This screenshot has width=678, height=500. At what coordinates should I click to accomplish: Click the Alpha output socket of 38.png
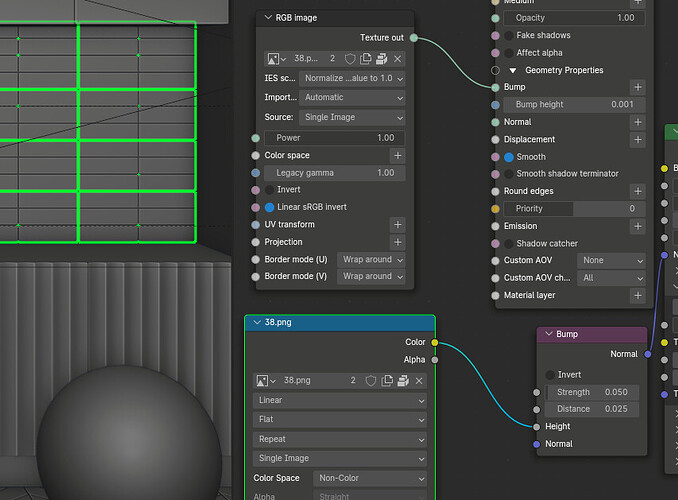pos(435,360)
